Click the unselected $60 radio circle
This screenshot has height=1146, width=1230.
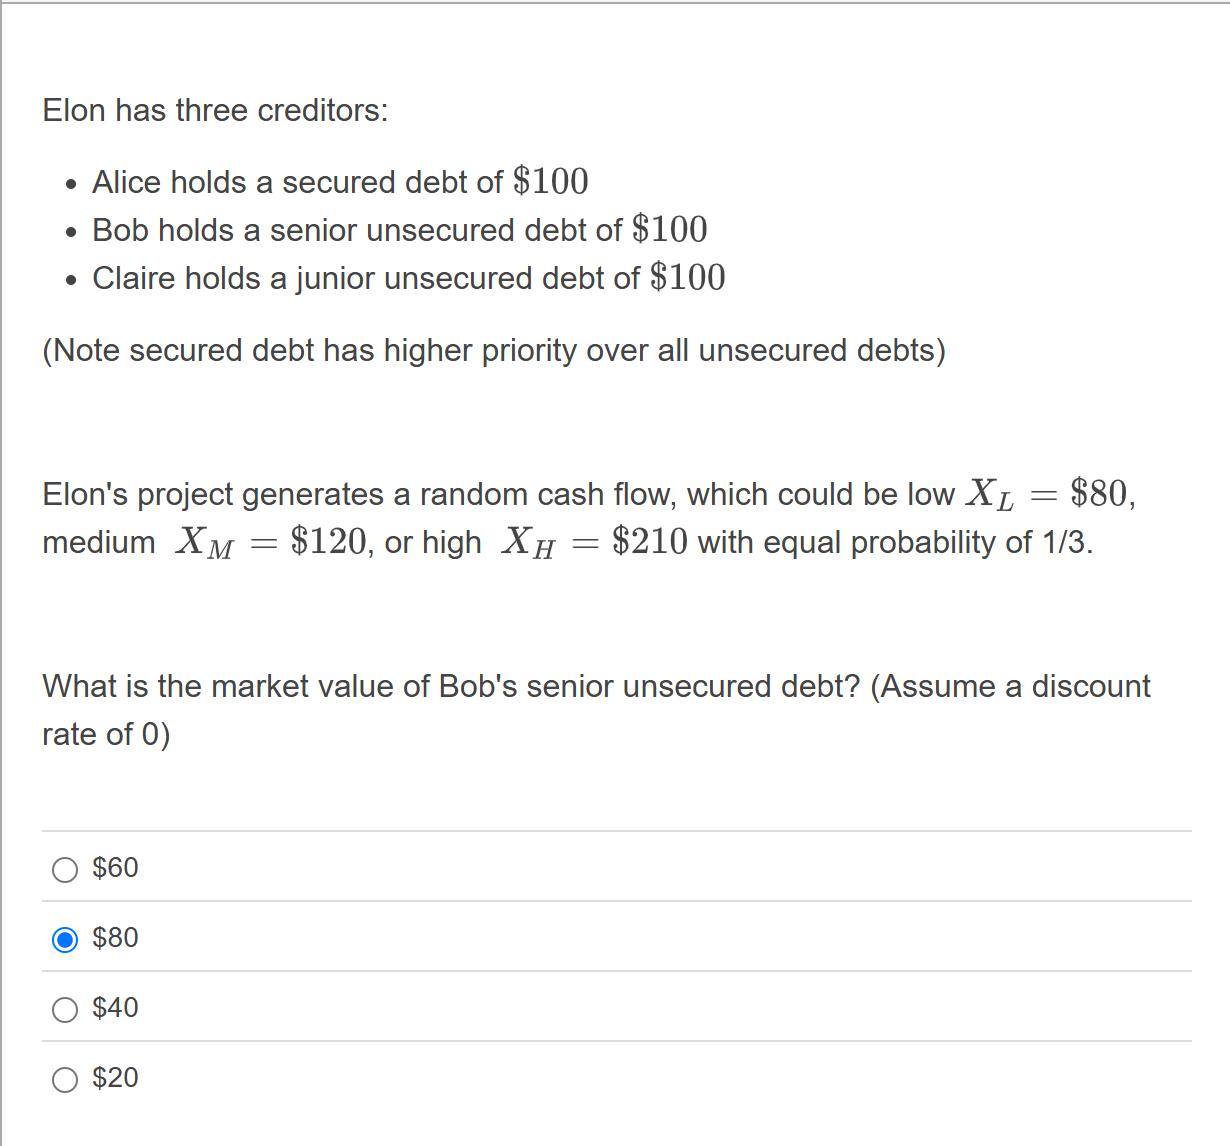tap(64, 869)
